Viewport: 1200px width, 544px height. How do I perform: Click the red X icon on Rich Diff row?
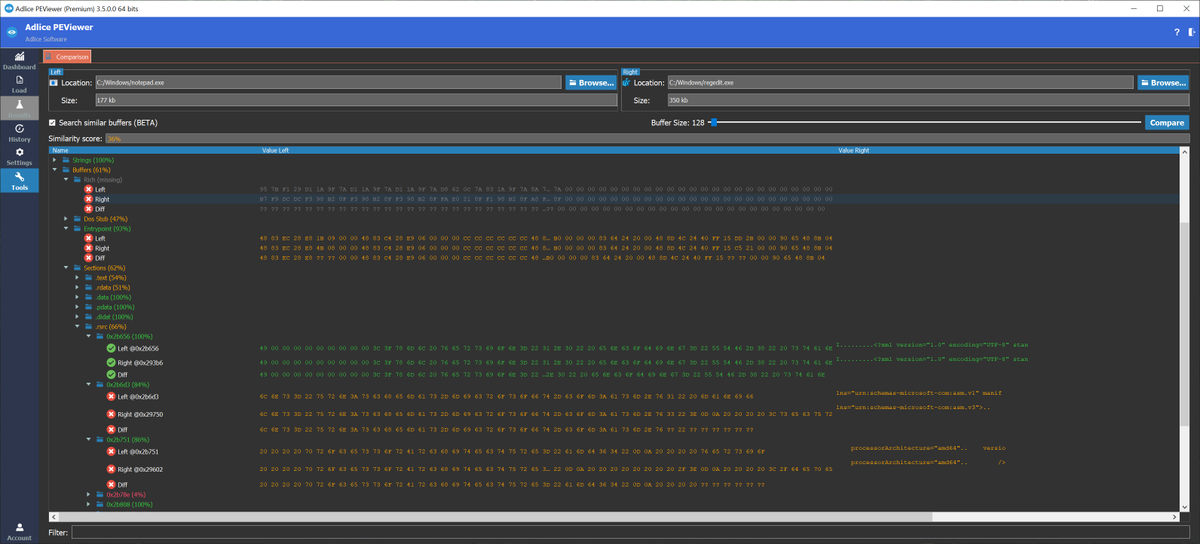[x=88, y=209]
